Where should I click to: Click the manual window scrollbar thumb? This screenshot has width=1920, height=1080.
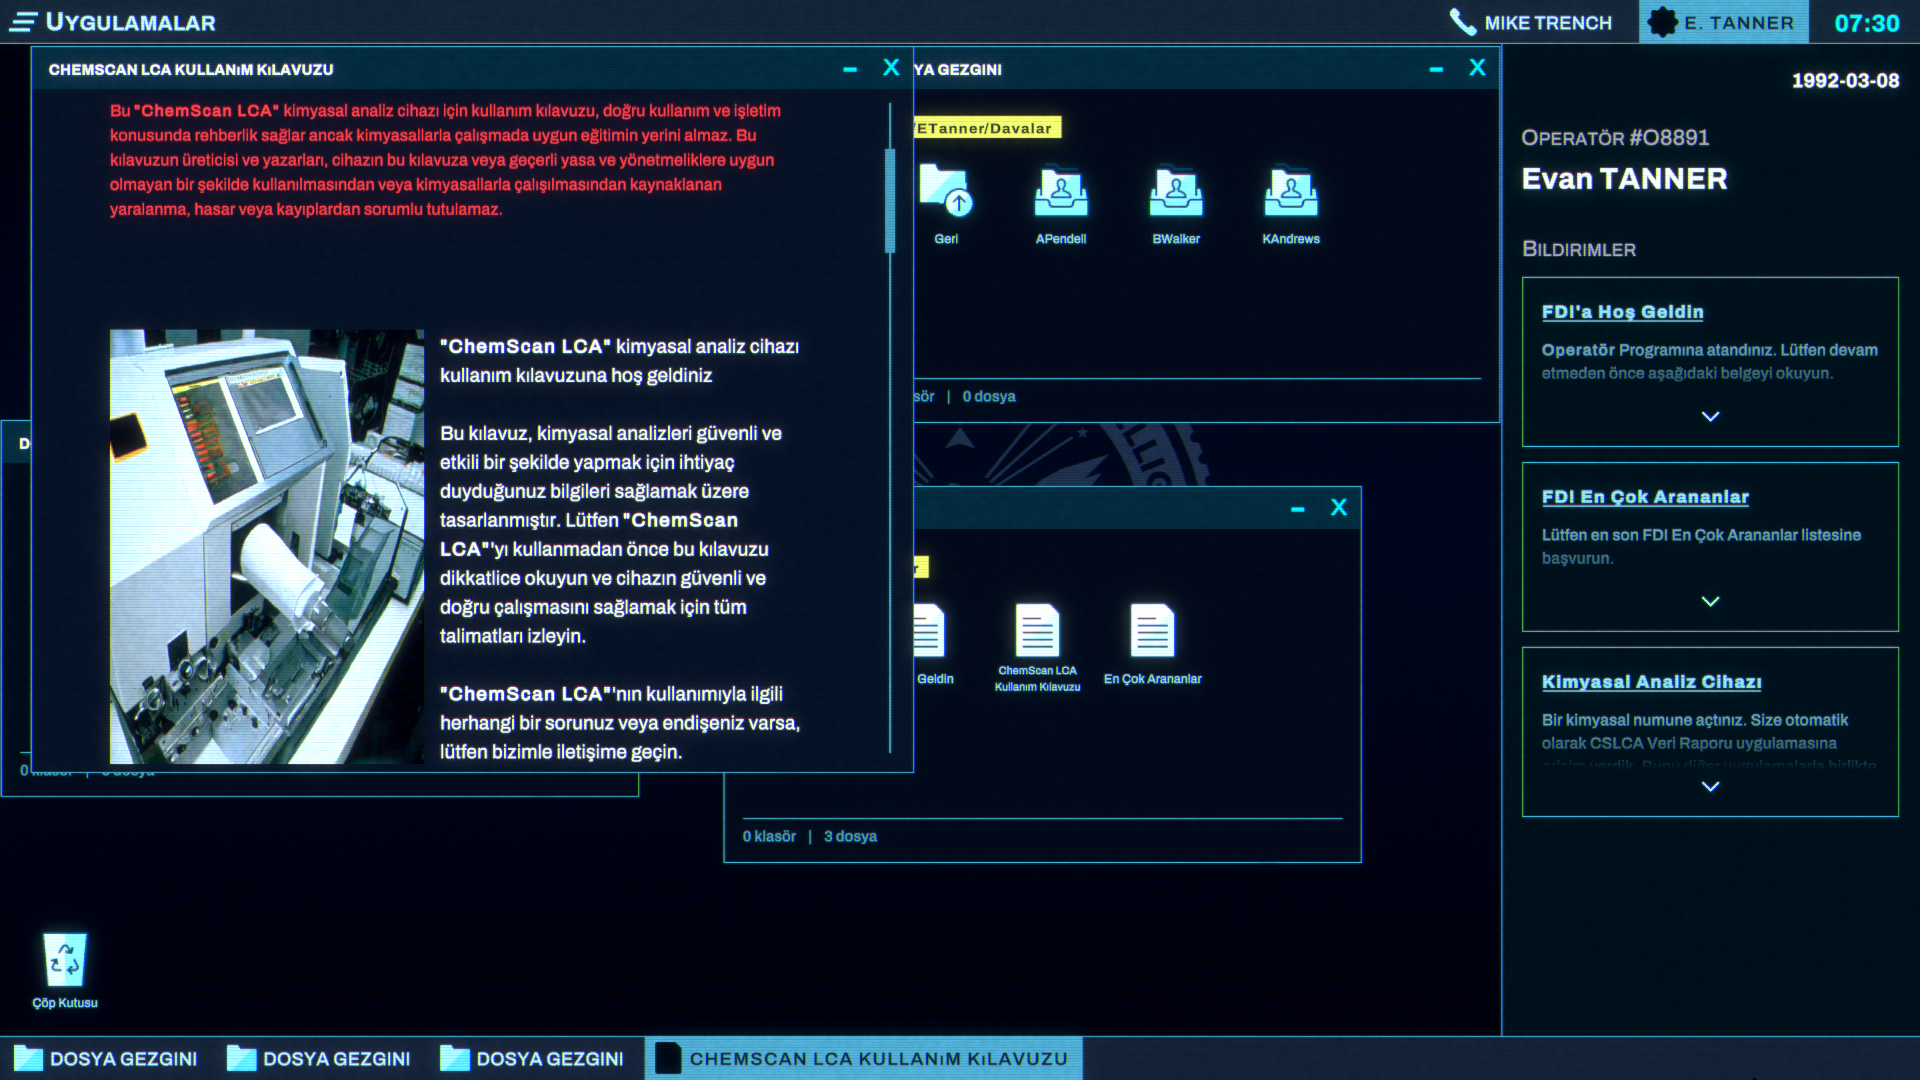point(889,200)
